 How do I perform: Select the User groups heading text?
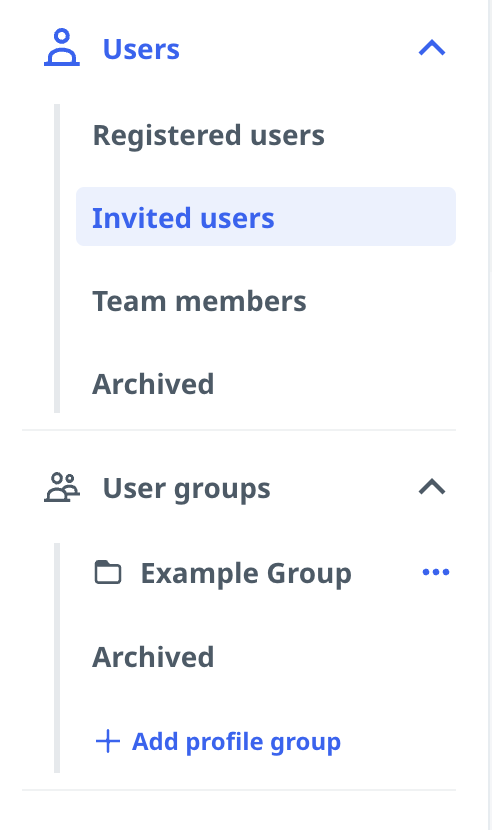point(186,489)
